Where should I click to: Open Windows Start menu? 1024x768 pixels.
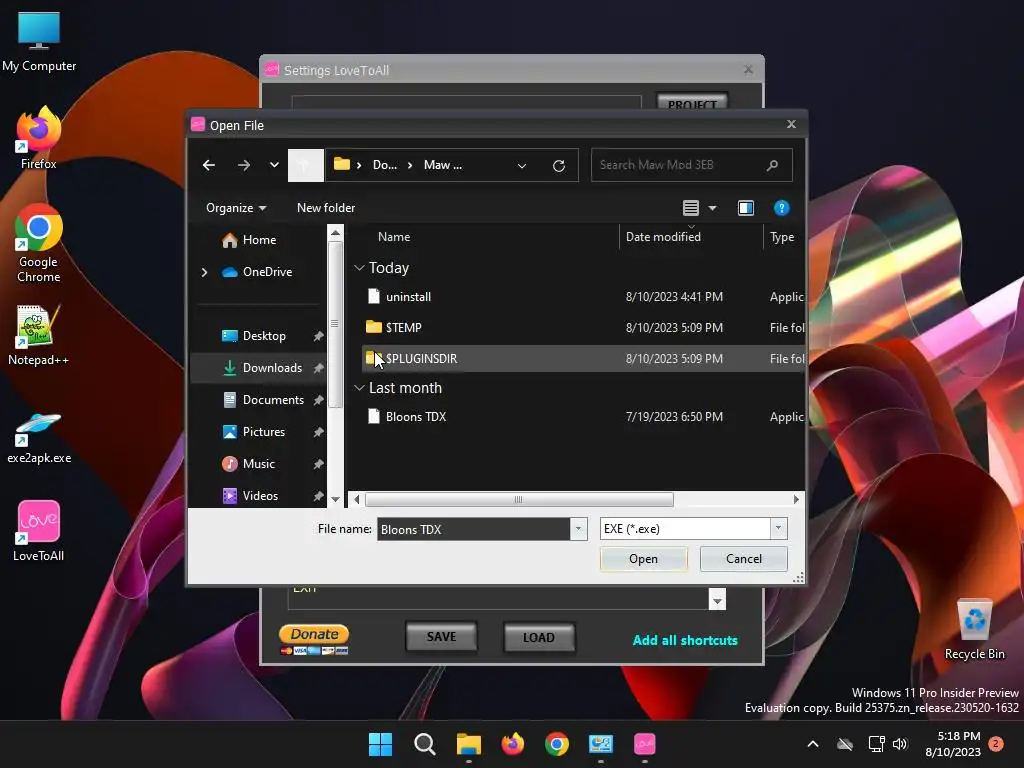tap(380, 744)
